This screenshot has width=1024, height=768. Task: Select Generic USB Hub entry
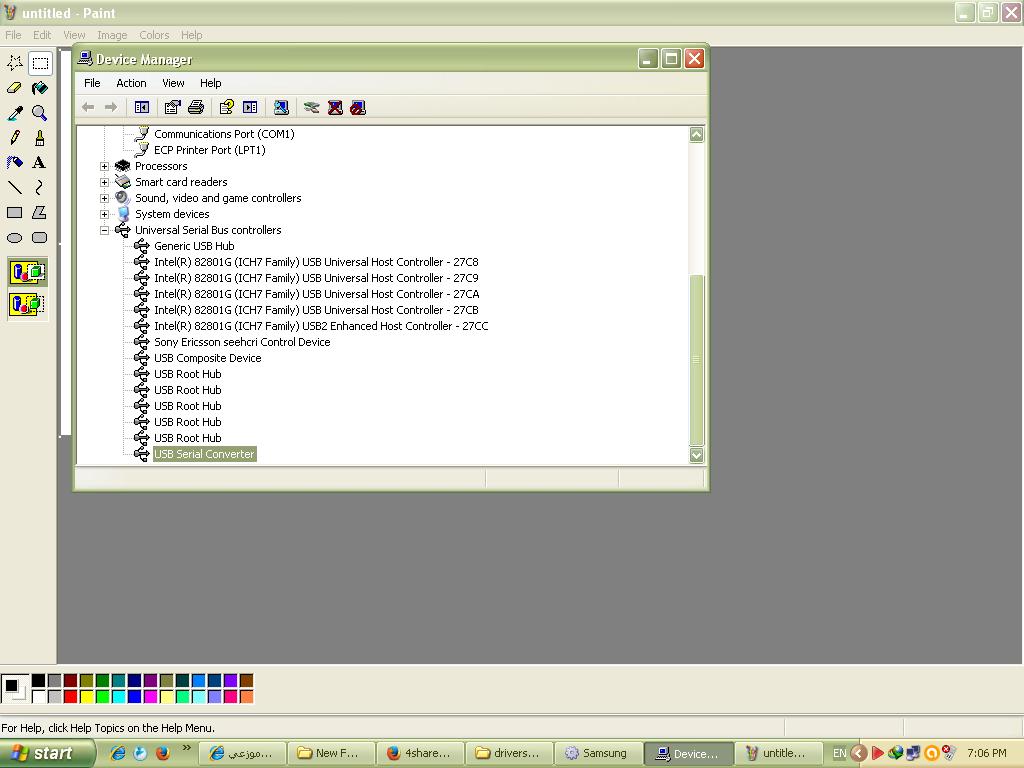coord(194,246)
